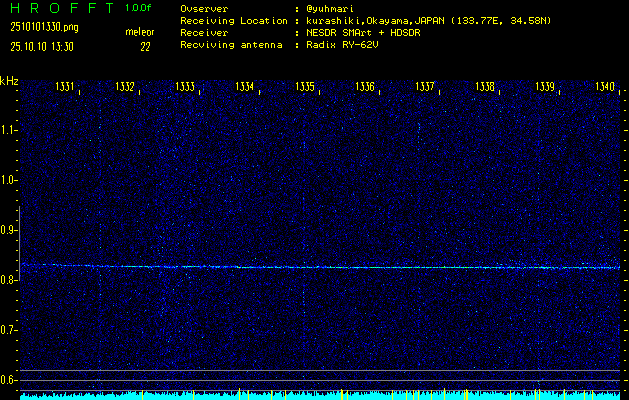Jump to the 1333 time marker
This screenshot has height=400, width=629.
point(186,88)
